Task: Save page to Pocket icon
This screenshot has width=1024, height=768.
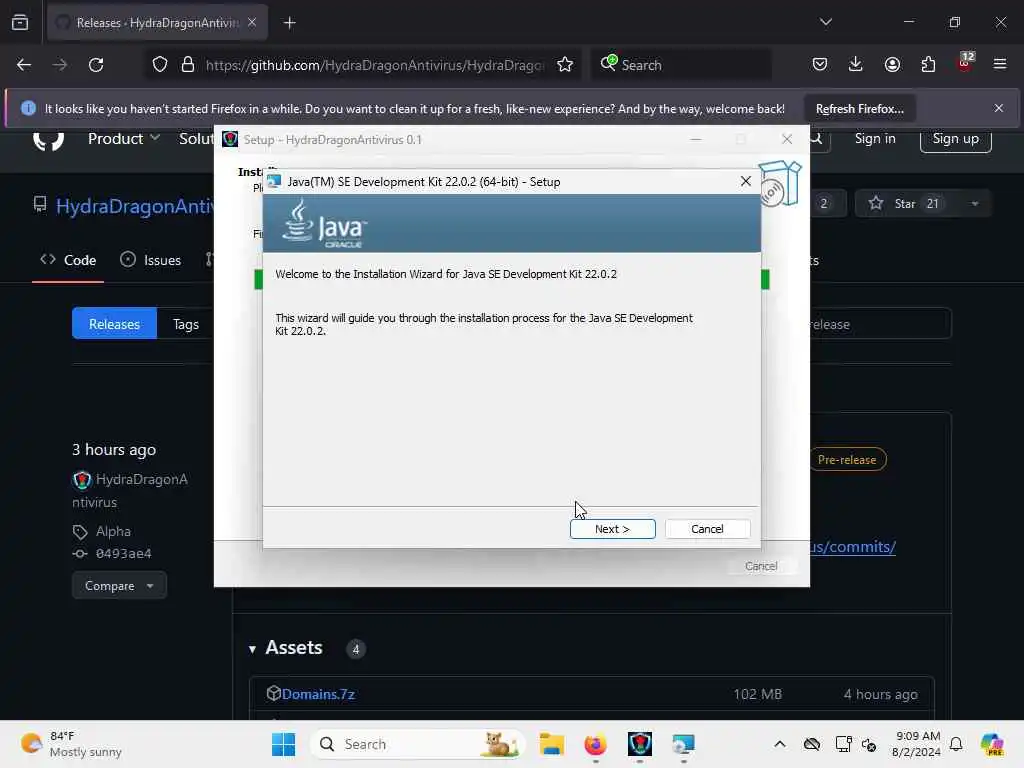Action: click(820, 65)
